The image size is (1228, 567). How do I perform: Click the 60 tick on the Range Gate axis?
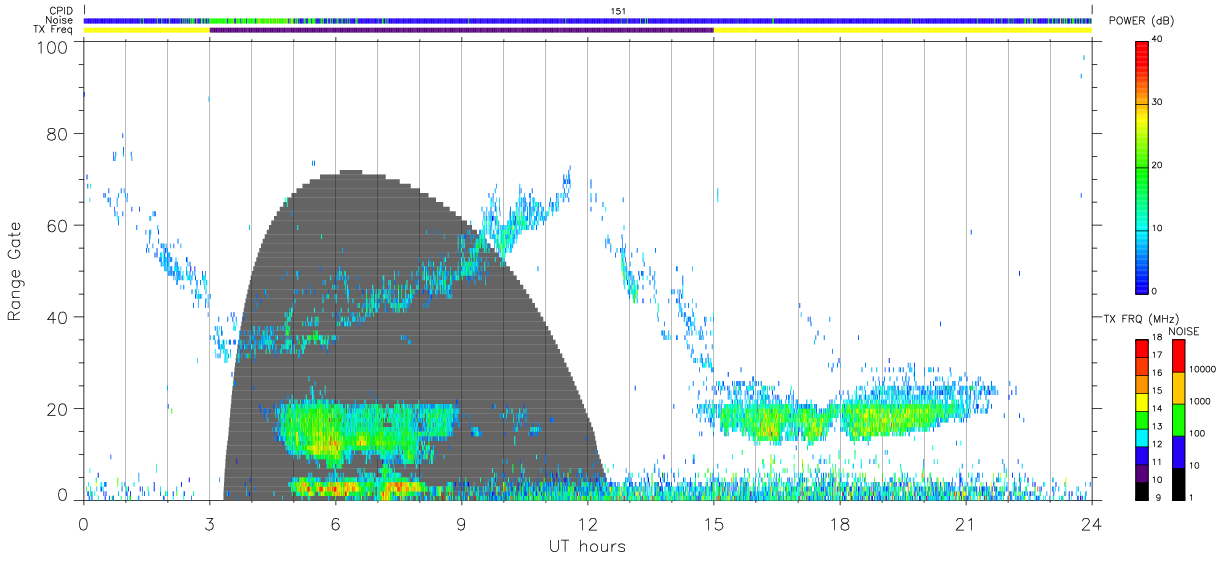[x=58, y=225]
